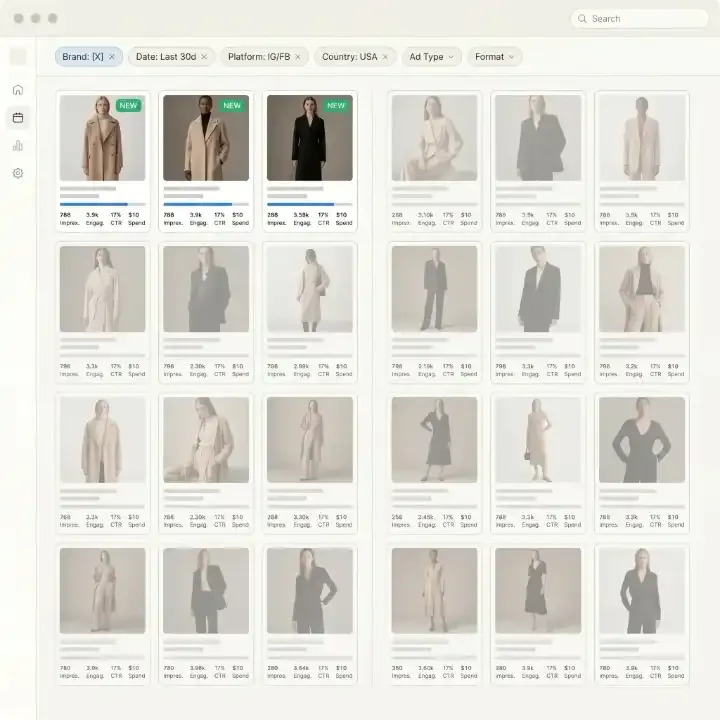The width and height of the screenshot is (720, 720).
Task: Click '3.58k' engagement on black coat ad
Action: 301,215
